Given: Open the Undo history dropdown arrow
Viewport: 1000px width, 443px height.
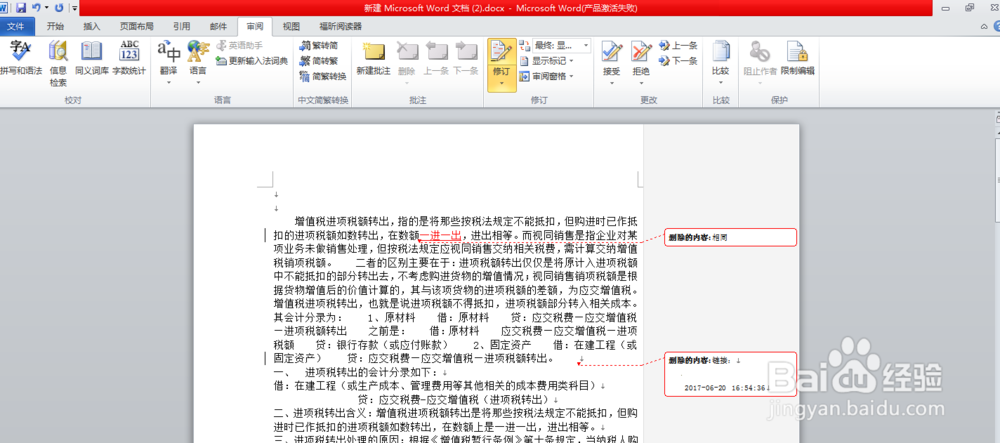Looking at the screenshot, I should click(x=47, y=8).
